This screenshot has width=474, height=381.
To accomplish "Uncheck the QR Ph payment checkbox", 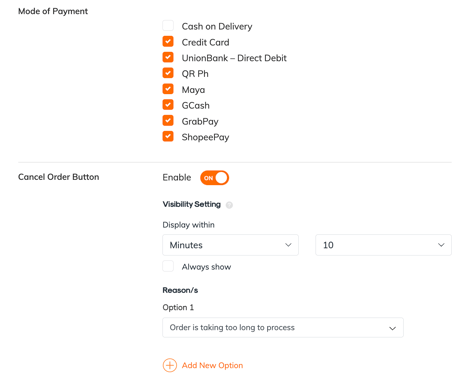I will point(168,73).
